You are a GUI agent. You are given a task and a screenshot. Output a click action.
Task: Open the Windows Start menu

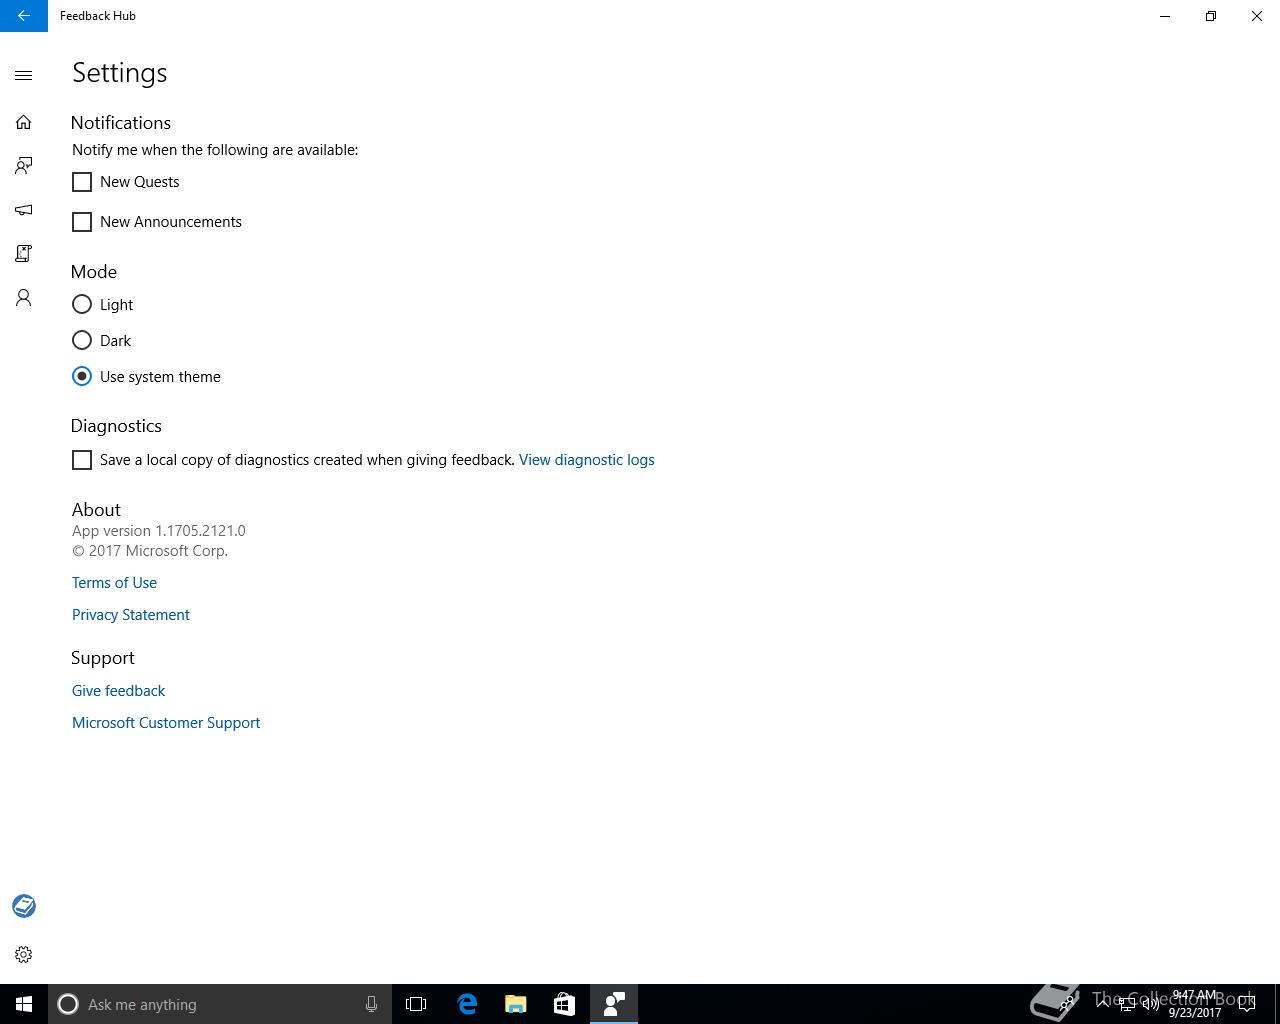point(24,1004)
